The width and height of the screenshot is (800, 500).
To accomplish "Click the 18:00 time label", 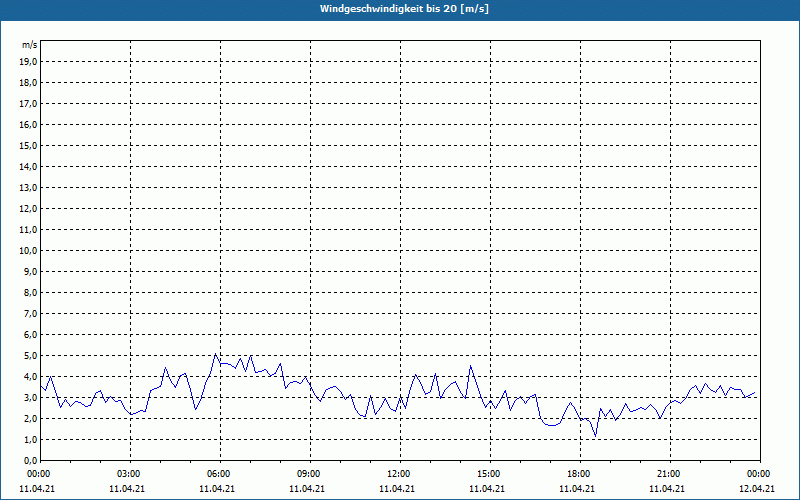I will point(580,474).
